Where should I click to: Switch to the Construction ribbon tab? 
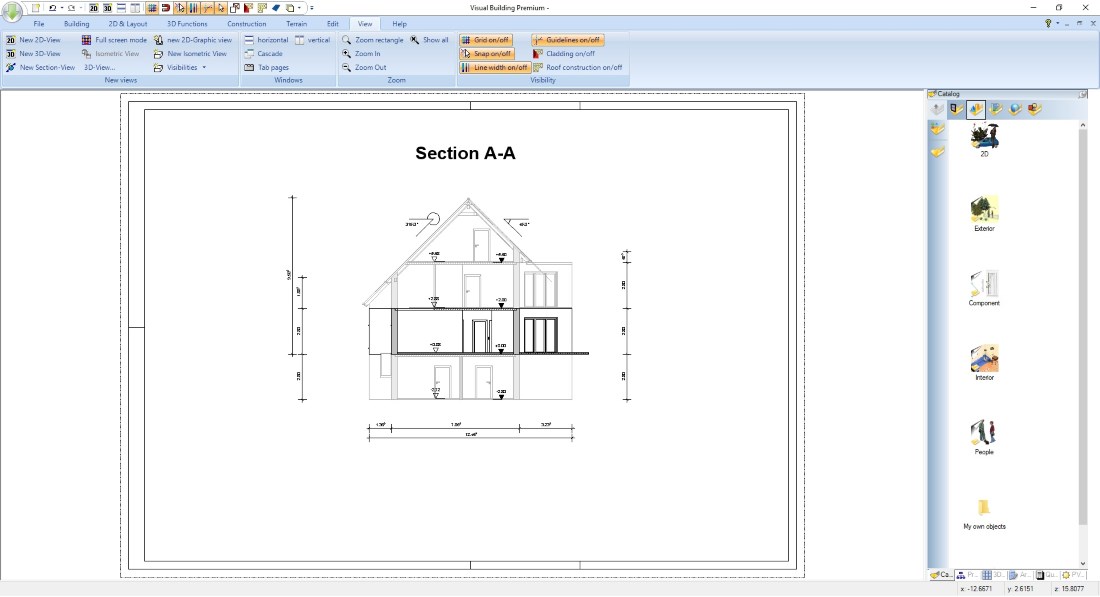[246, 23]
